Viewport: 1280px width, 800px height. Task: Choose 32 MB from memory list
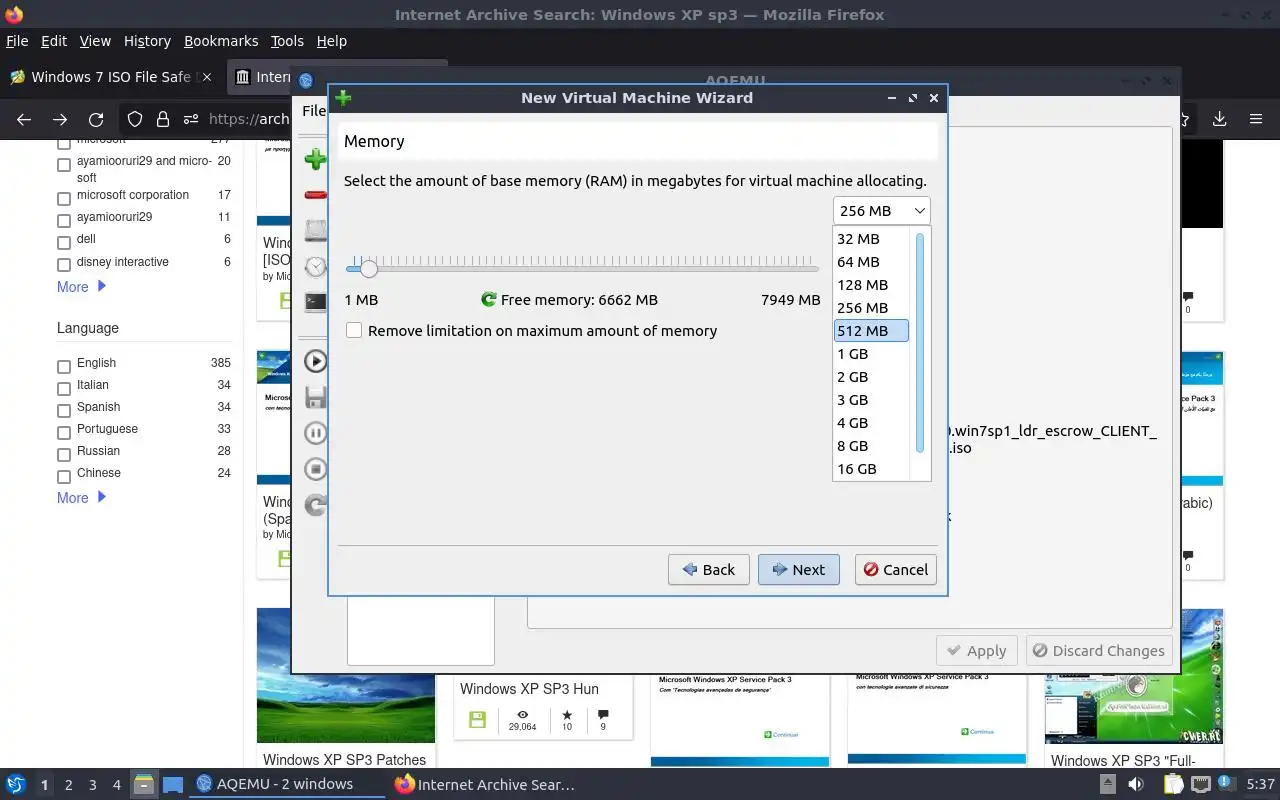(871, 238)
